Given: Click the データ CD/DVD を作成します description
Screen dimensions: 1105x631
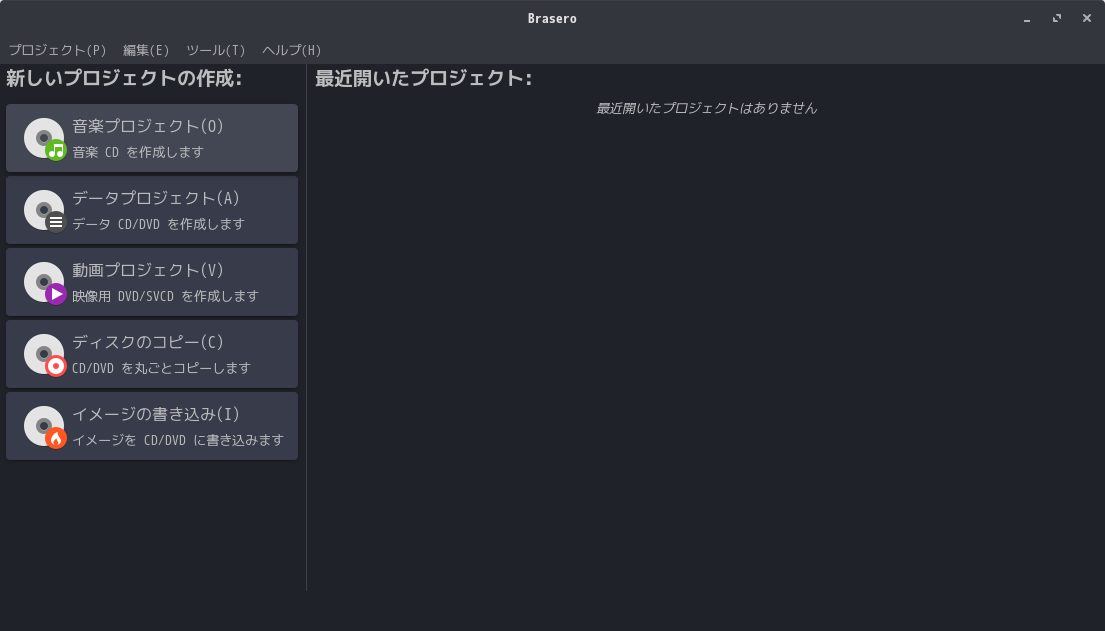Looking at the screenshot, I should coord(159,224).
